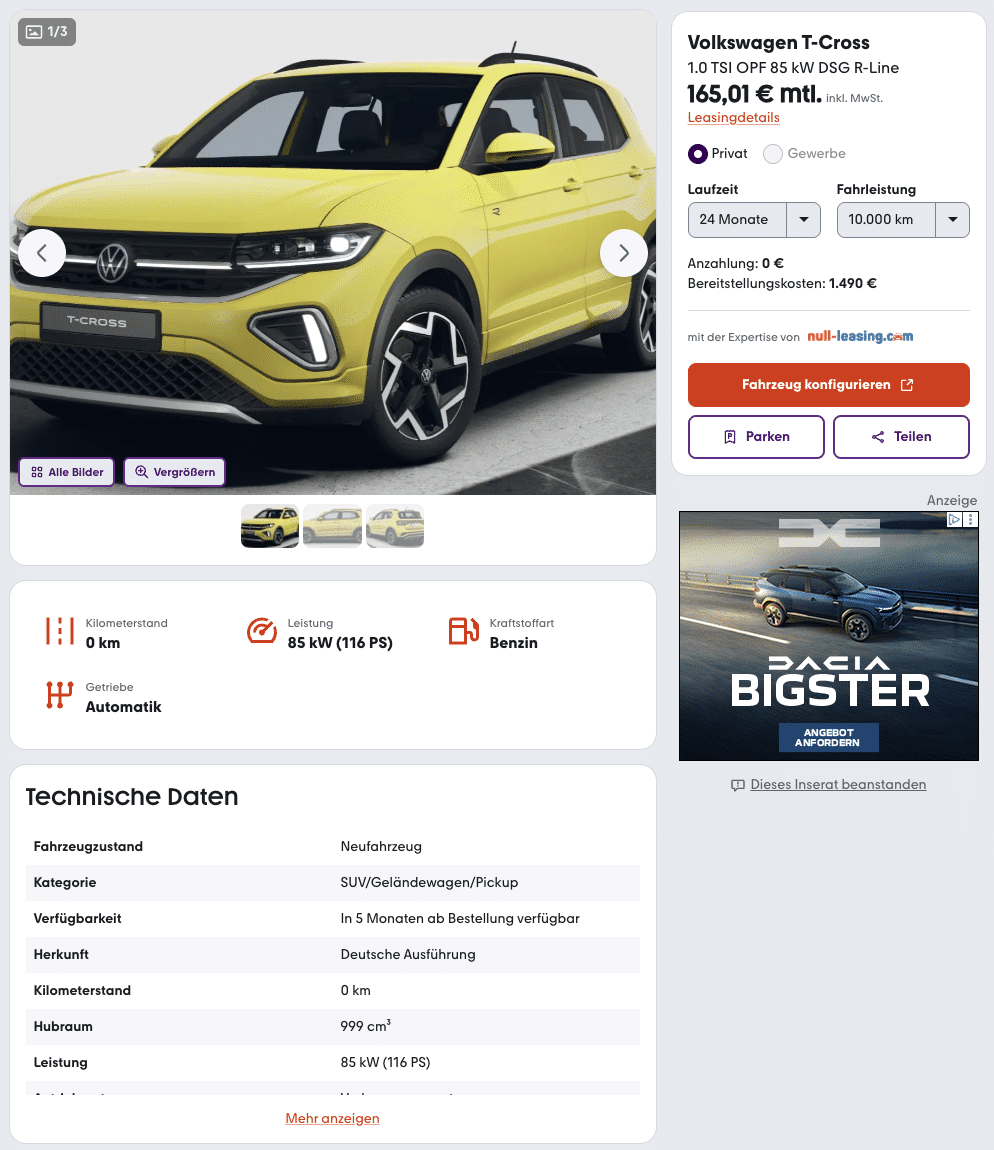Expand technical data via Mehr anzeigen
The width and height of the screenshot is (994, 1150).
(x=332, y=1118)
